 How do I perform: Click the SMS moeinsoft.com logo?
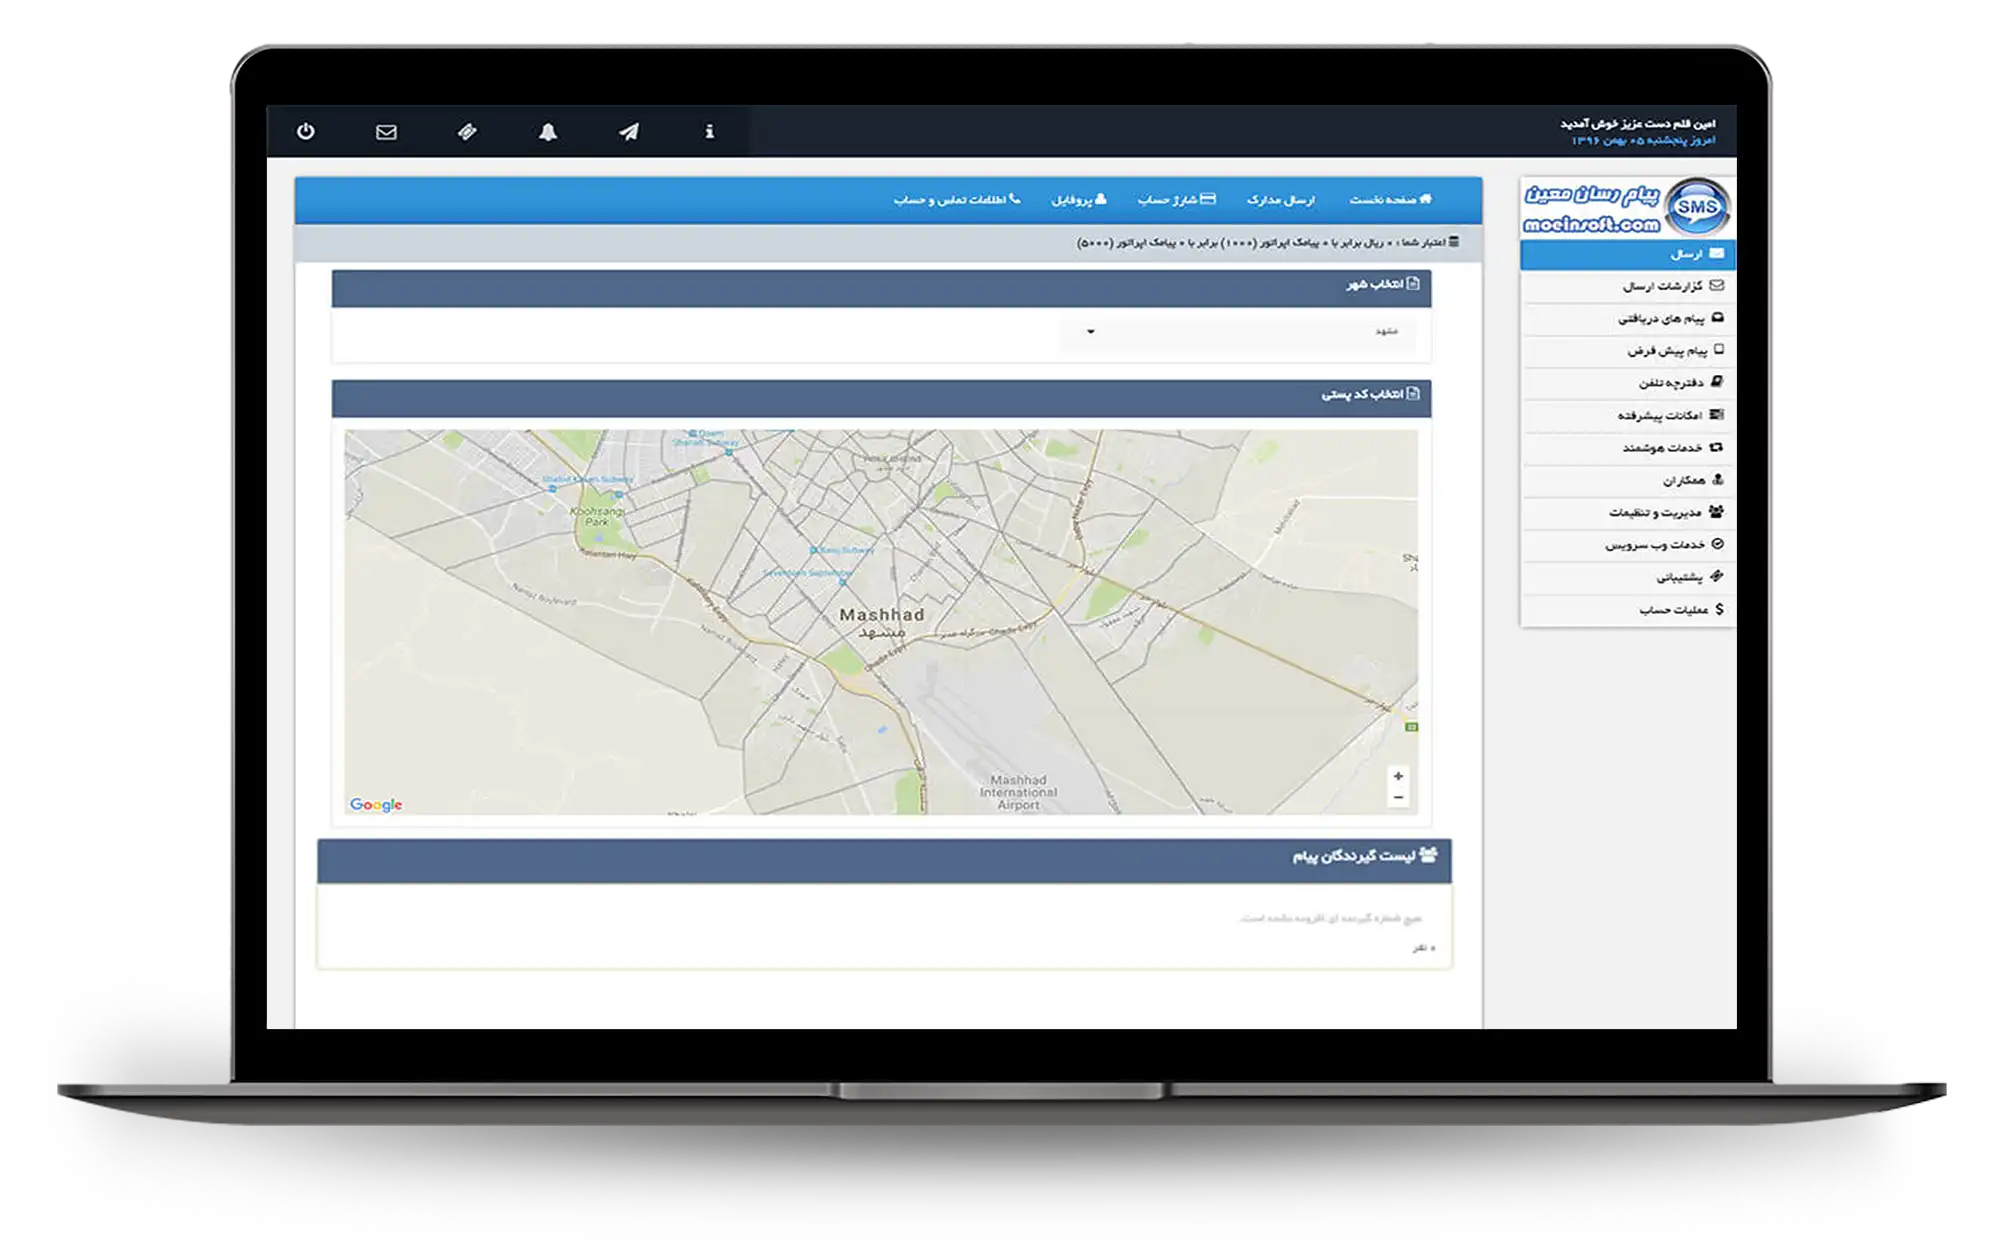click(1627, 208)
